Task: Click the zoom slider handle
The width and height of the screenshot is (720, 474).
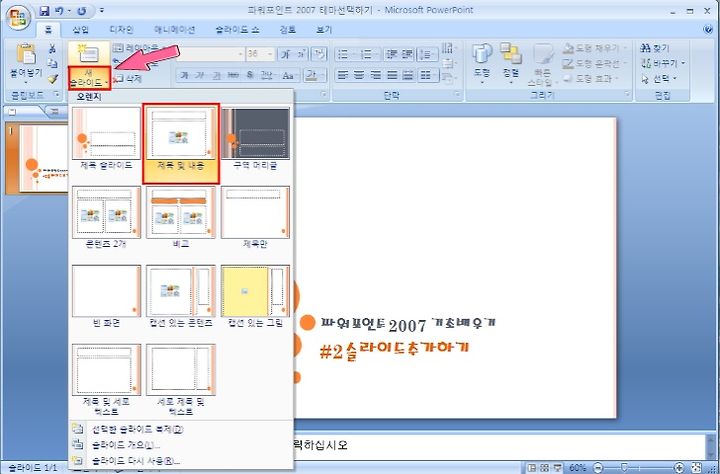Action: click(624, 468)
